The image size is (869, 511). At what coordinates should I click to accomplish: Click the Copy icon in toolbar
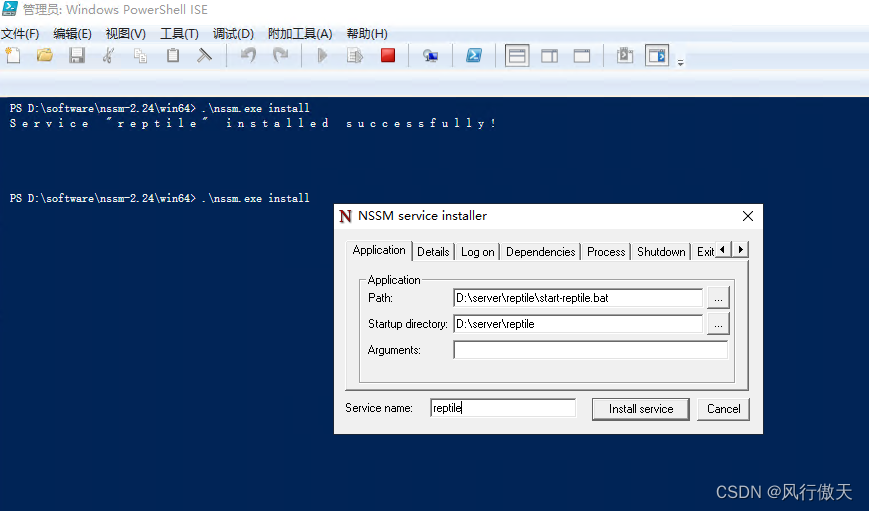click(x=141, y=55)
